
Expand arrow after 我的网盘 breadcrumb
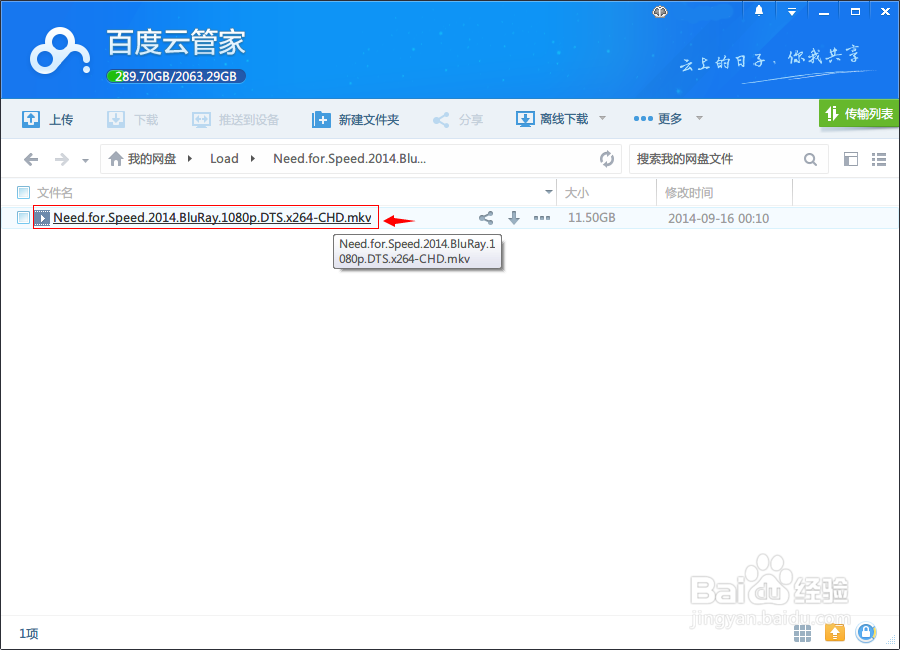click(189, 158)
